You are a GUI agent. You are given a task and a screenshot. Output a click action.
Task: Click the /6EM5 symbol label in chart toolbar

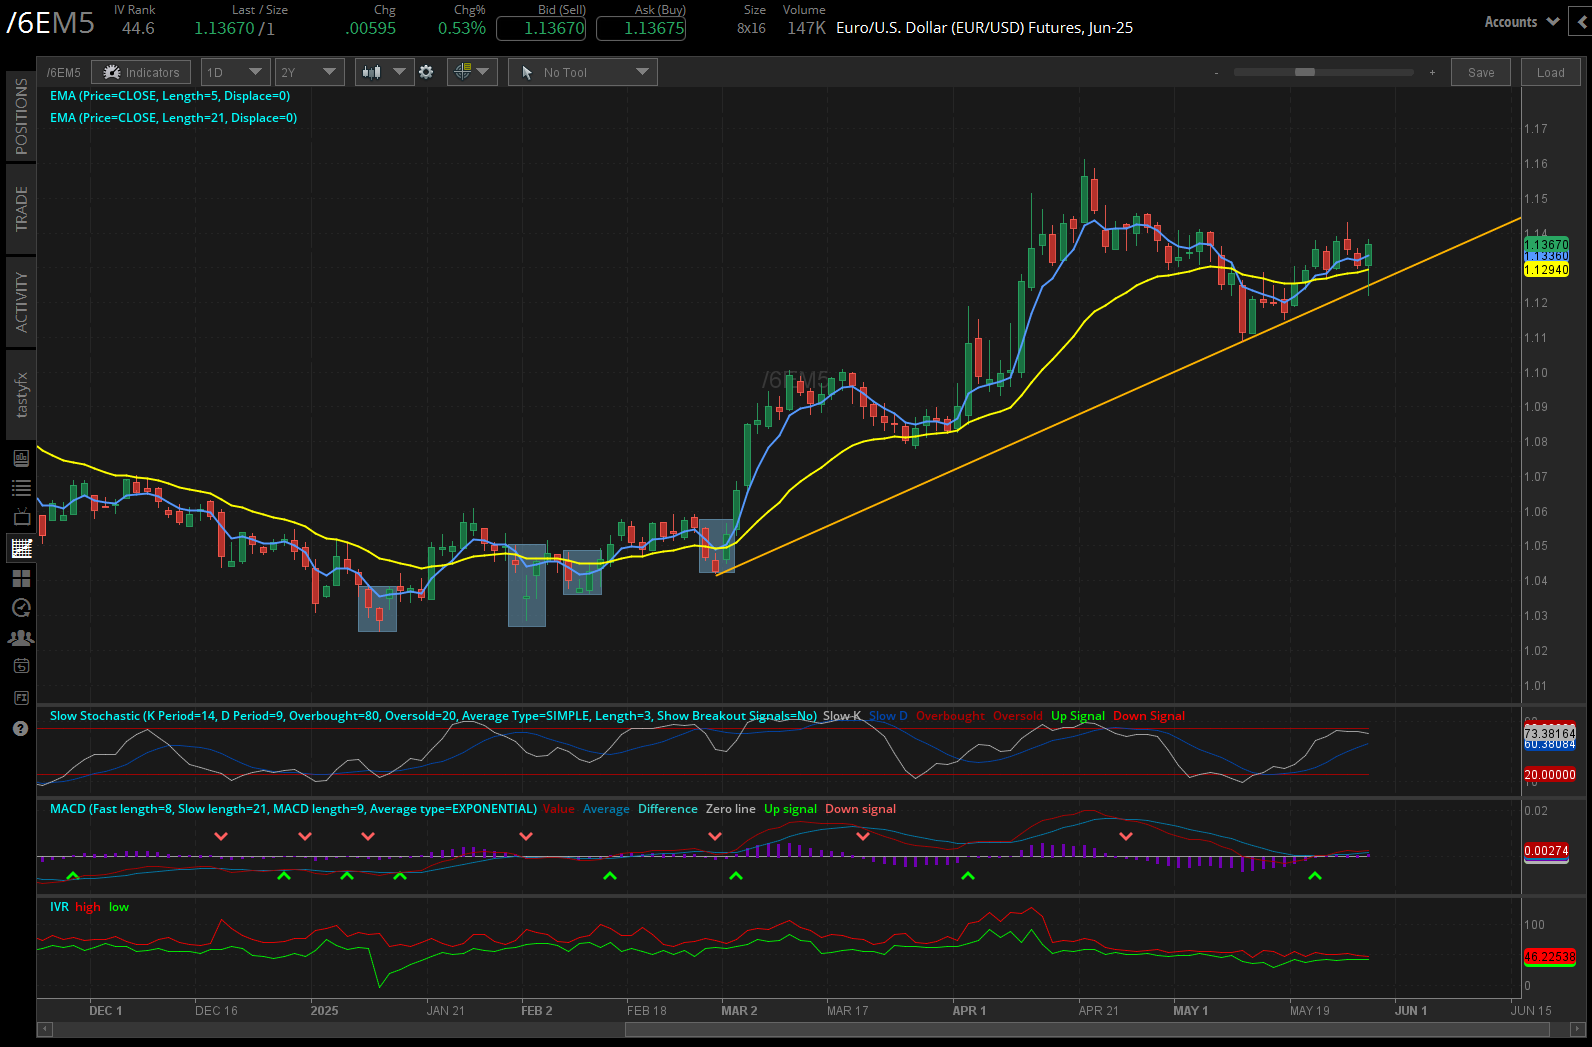[x=64, y=73]
